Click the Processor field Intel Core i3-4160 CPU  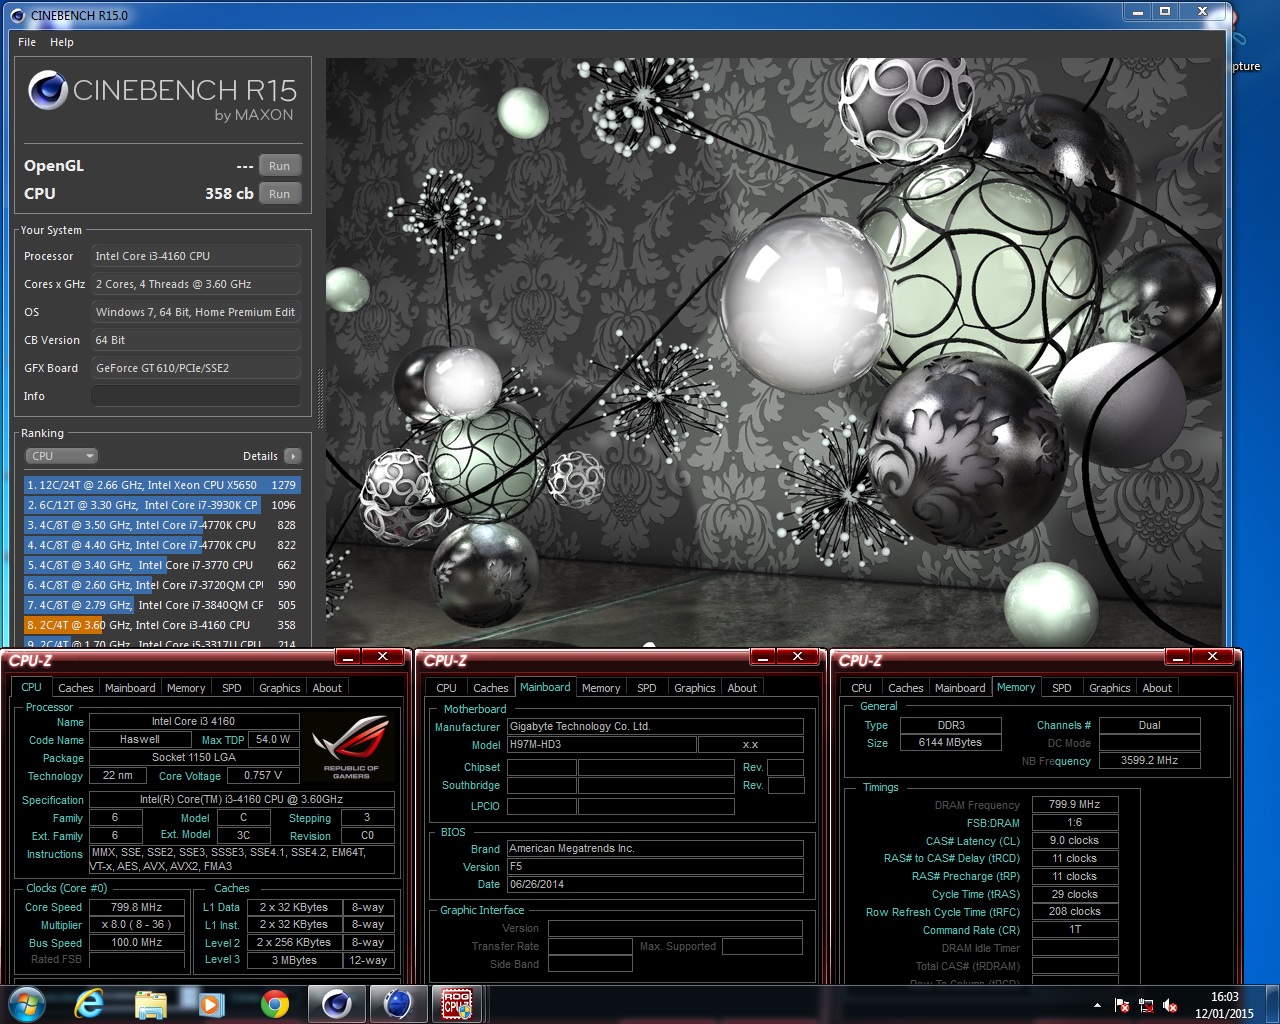pos(196,256)
